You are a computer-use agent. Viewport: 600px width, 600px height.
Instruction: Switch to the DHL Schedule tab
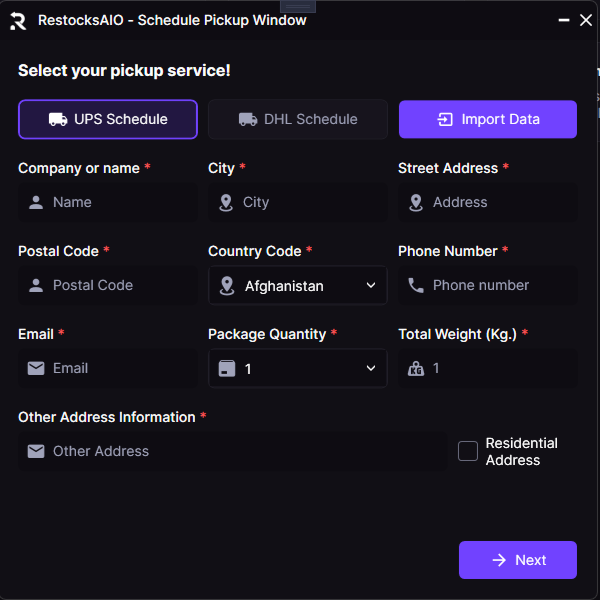[298, 119]
